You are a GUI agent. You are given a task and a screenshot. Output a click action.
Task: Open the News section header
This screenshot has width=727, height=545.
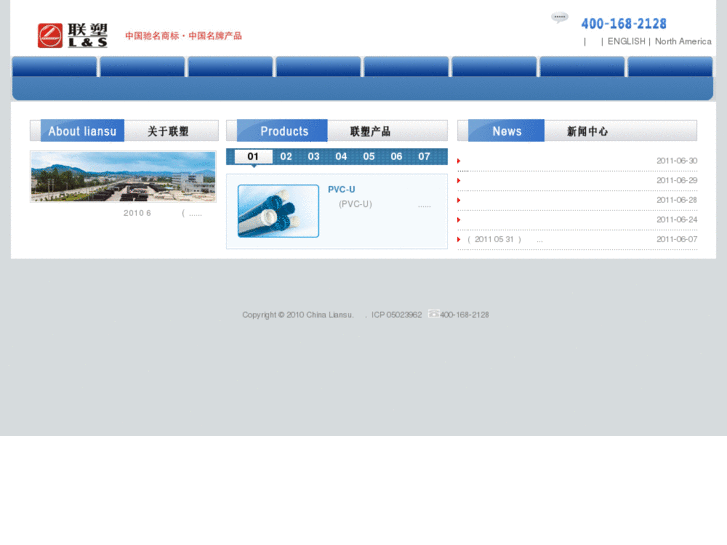pos(506,131)
